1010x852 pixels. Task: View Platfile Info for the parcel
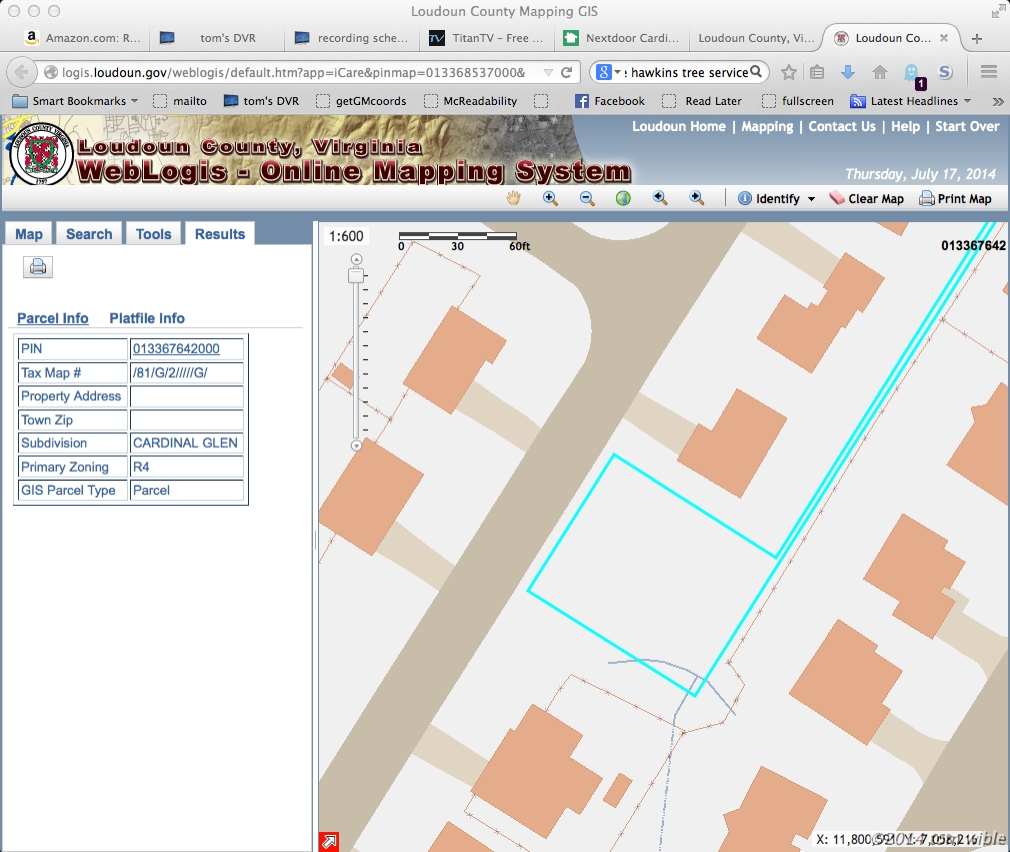(x=146, y=318)
